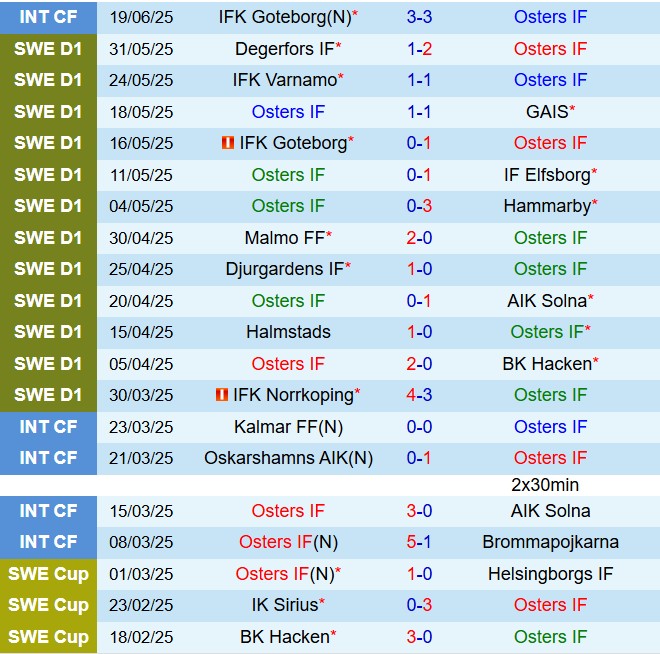Image resolution: width=660 pixels, height=654 pixels.
Task: Open the IK Sirius team link
Action: (284, 605)
